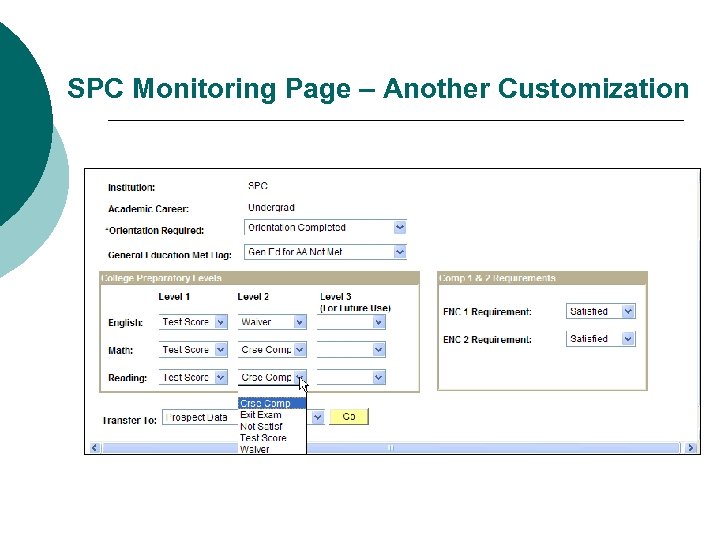Click the General Education Met Flag label
The height and width of the screenshot is (540, 720).
169,255
